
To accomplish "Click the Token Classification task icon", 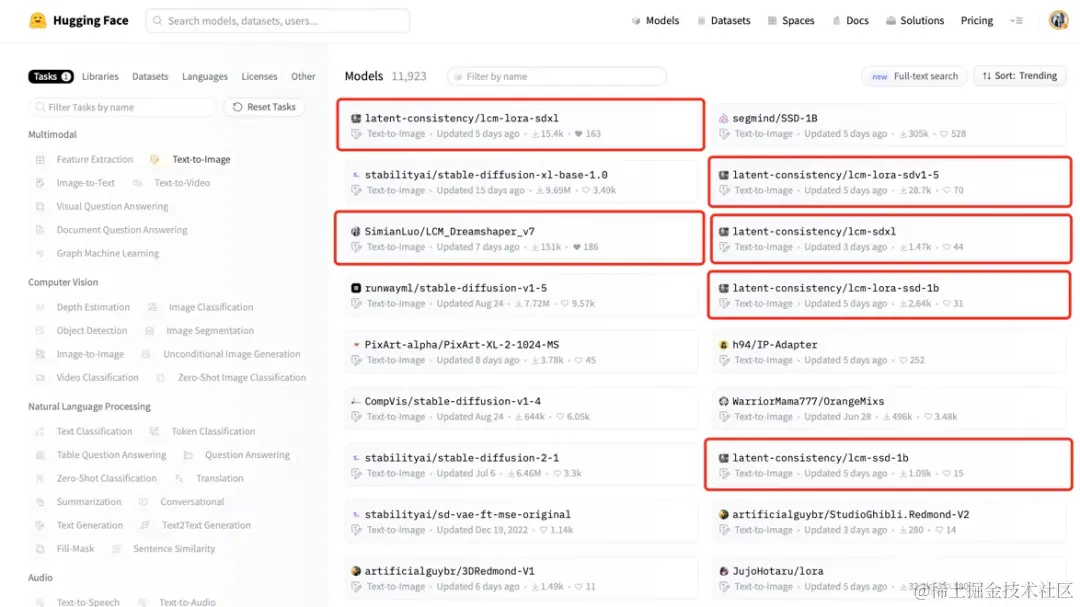I will [154, 431].
